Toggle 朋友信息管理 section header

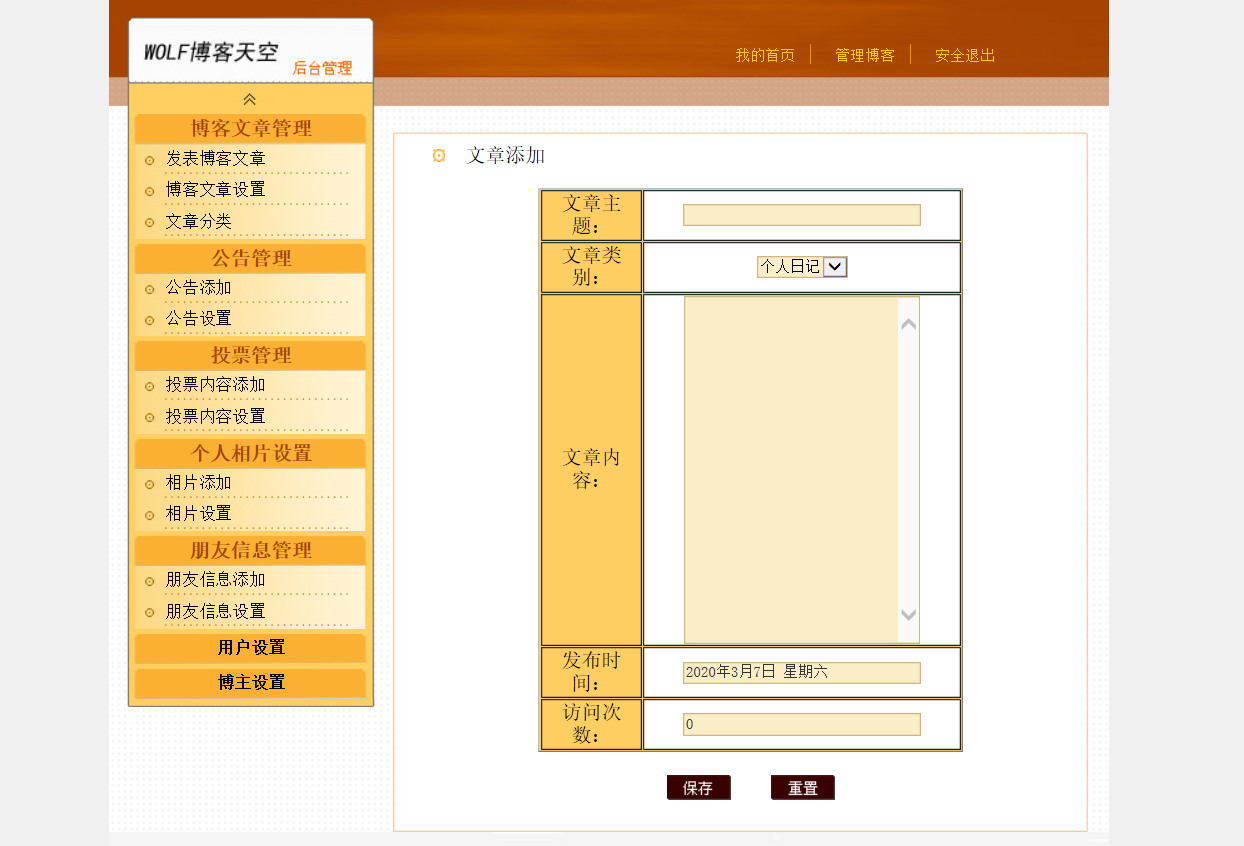click(250, 550)
